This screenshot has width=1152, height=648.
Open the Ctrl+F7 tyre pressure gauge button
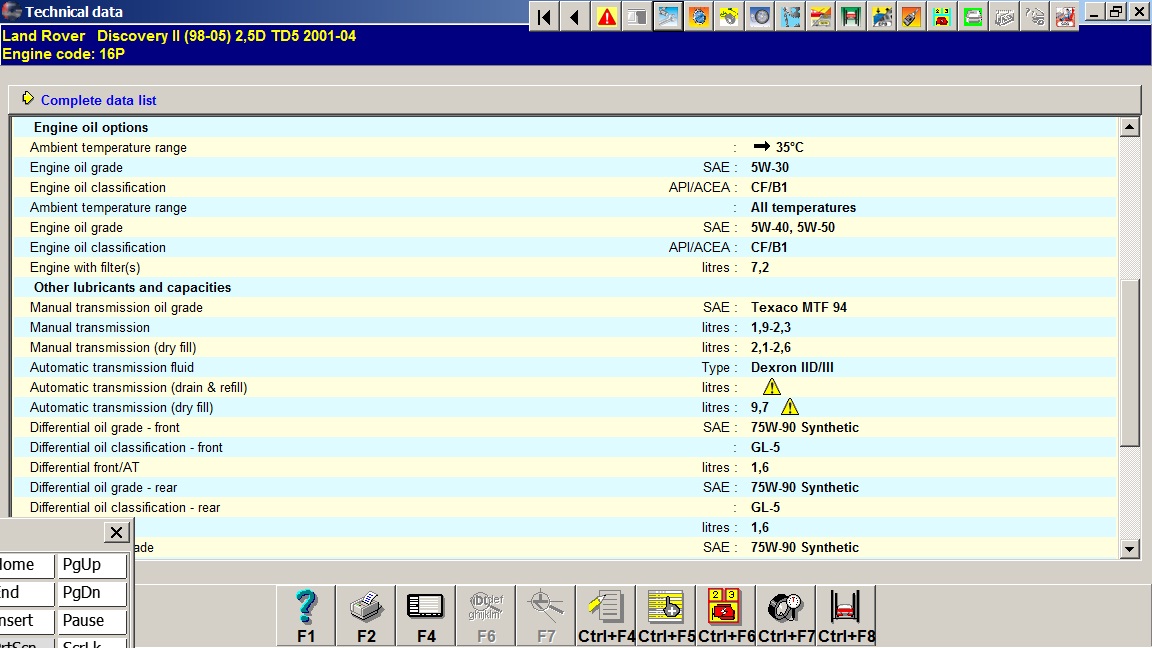pos(786,615)
